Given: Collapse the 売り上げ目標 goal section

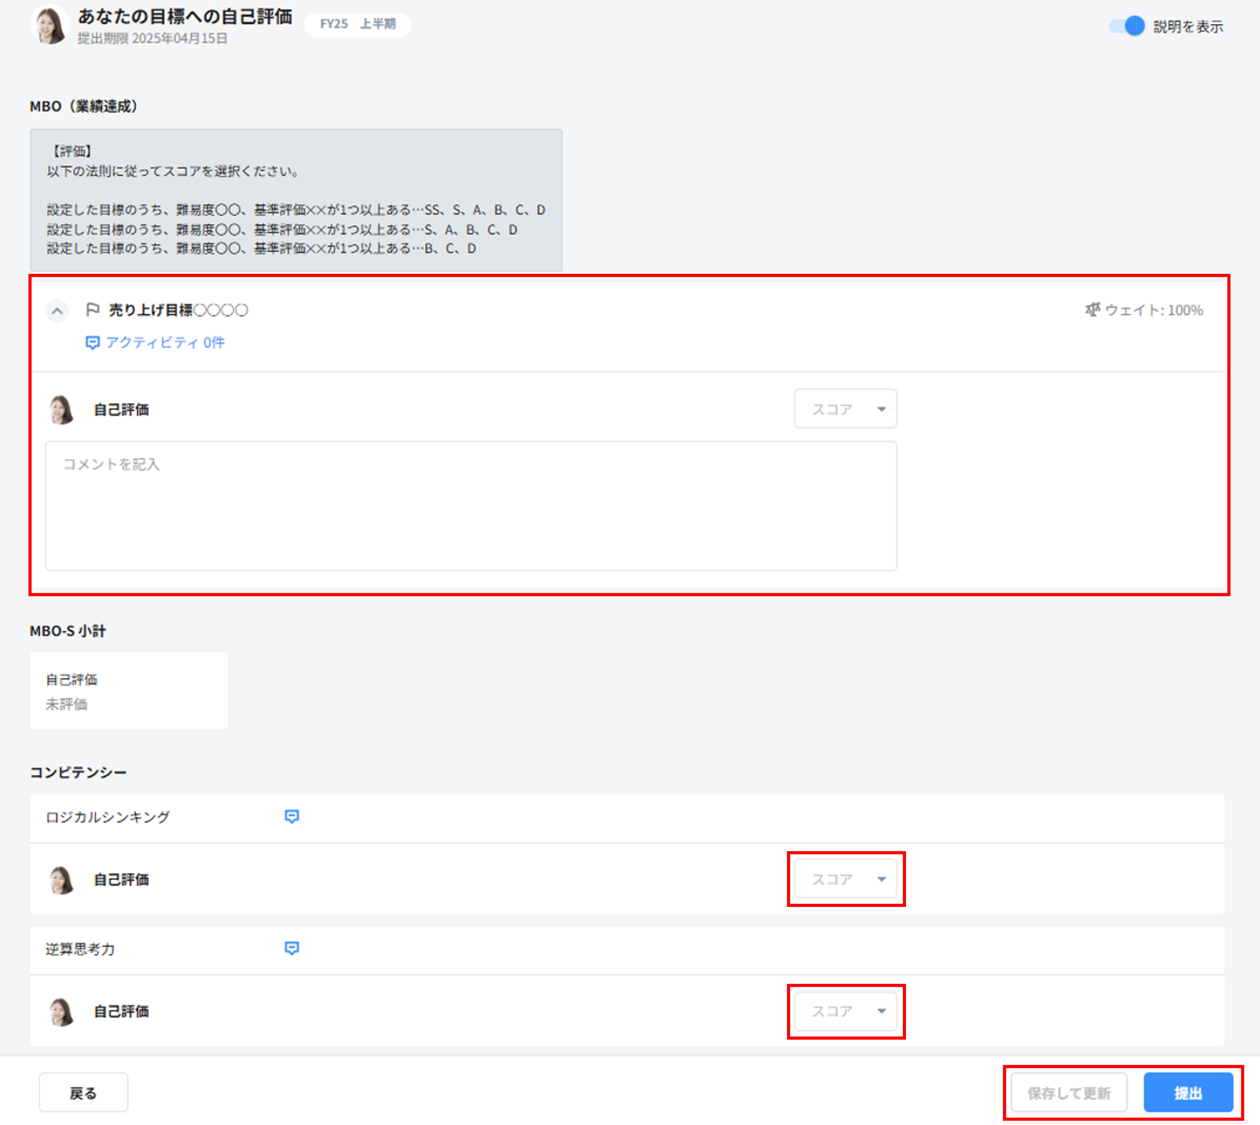Looking at the screenshot, I should tap(57, 311).
